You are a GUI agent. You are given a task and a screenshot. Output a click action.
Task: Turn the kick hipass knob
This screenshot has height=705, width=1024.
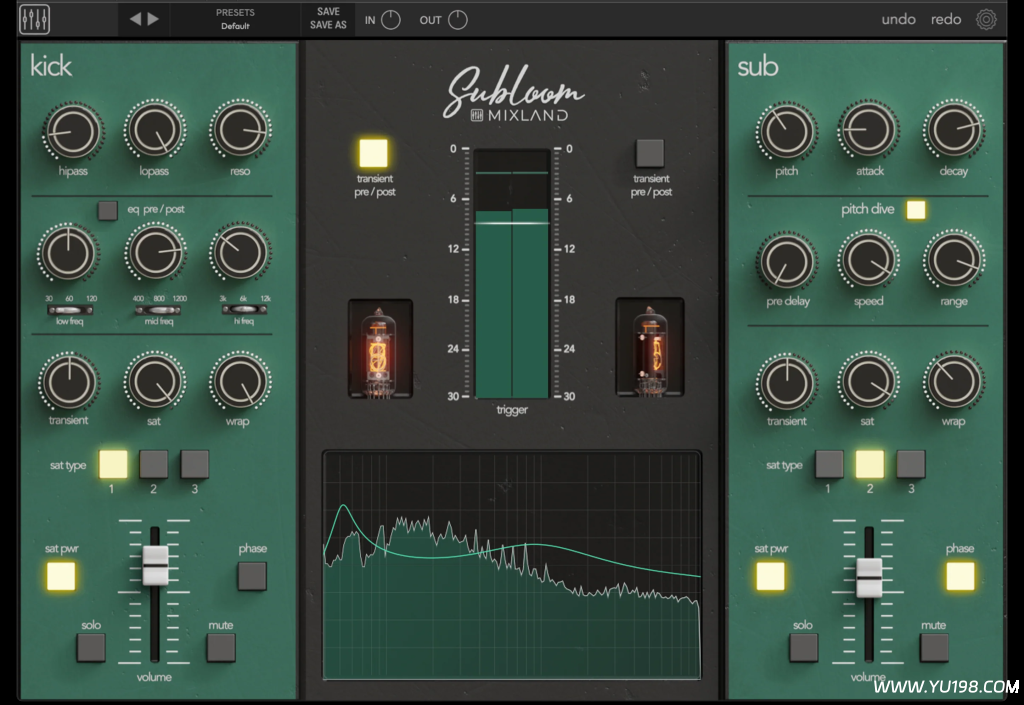[70, 131]
